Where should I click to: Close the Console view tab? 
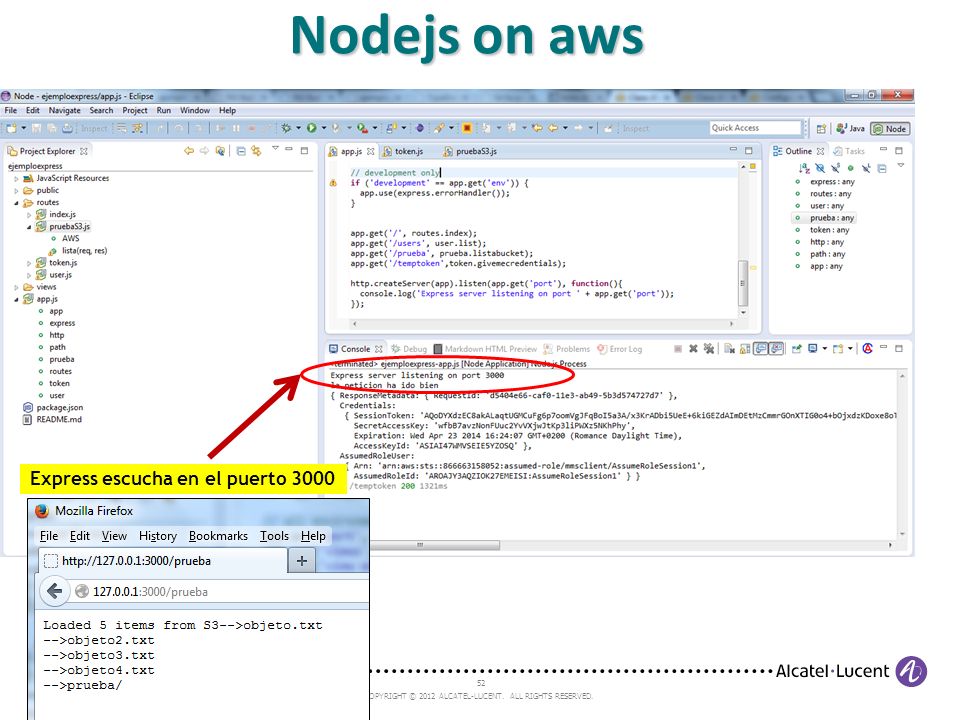(379, 349)
